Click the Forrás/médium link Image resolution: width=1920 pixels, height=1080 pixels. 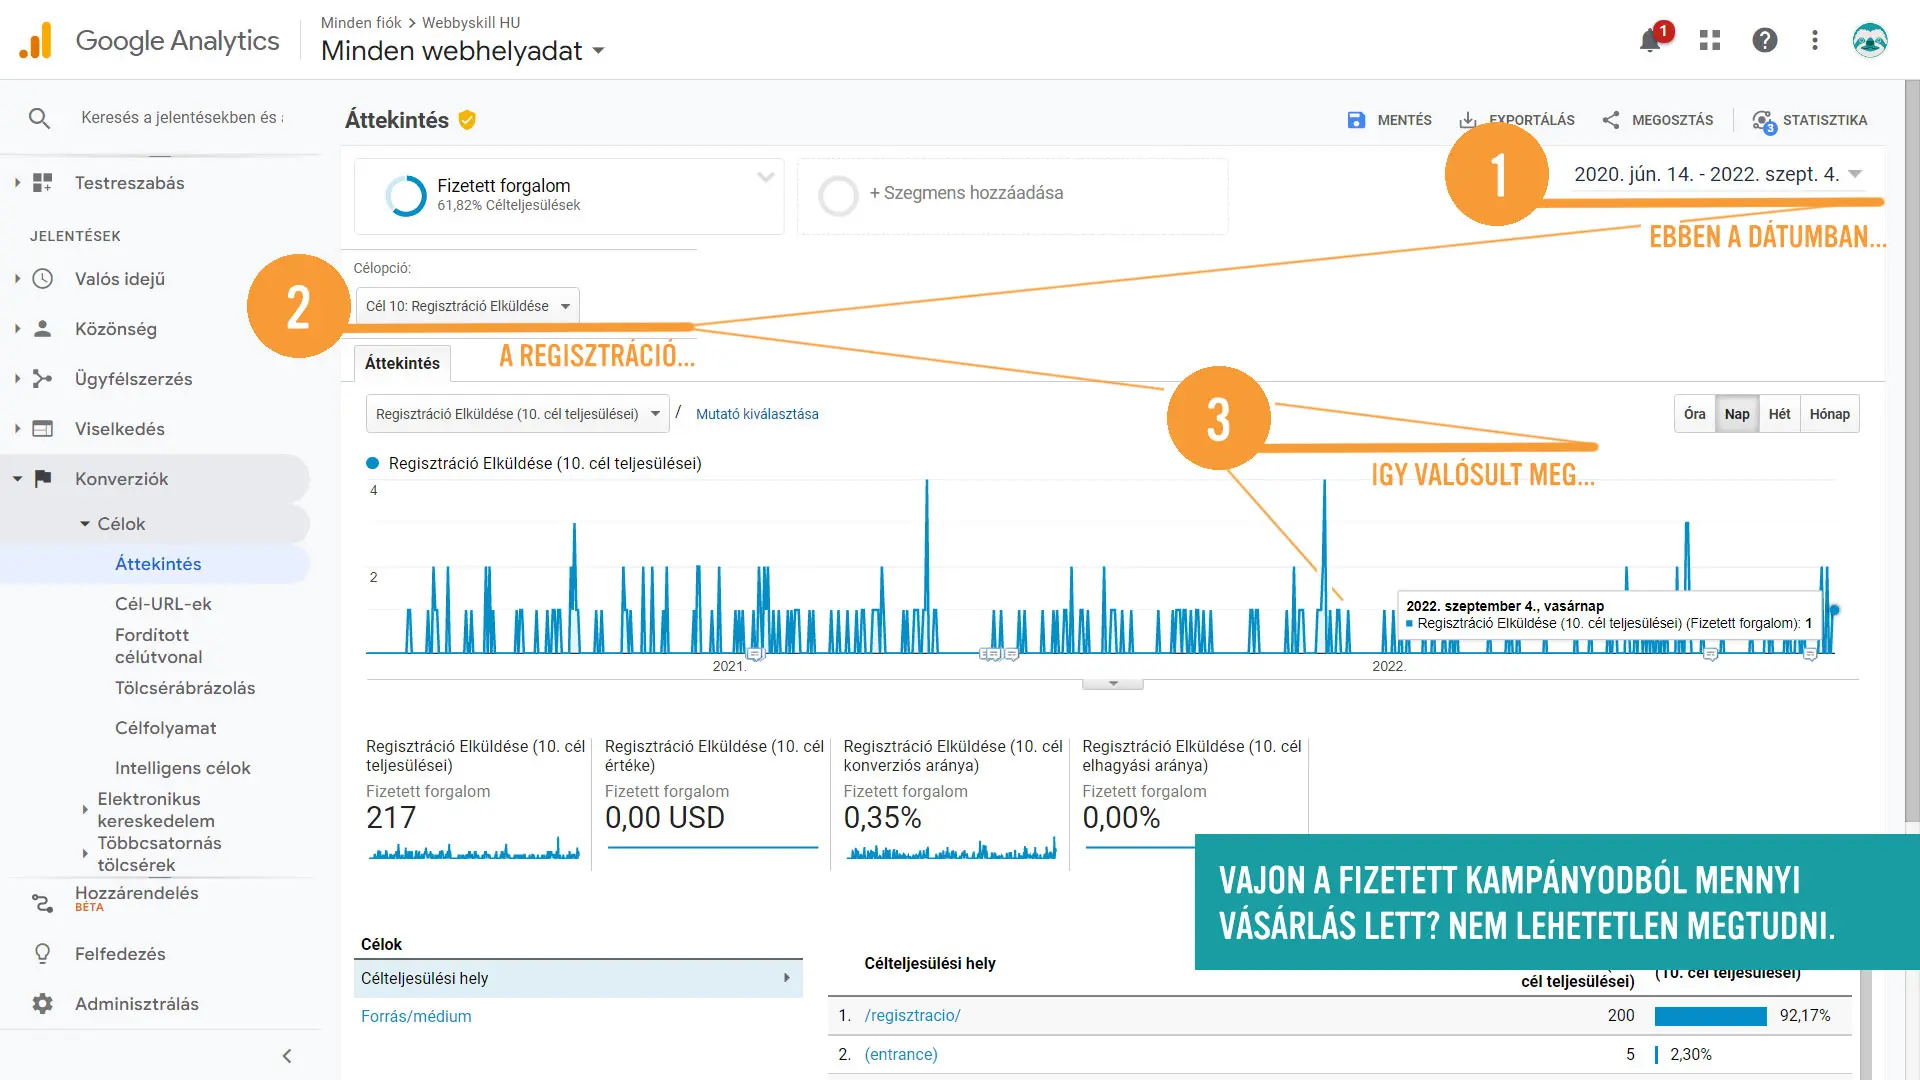[x=416, y=1016]
